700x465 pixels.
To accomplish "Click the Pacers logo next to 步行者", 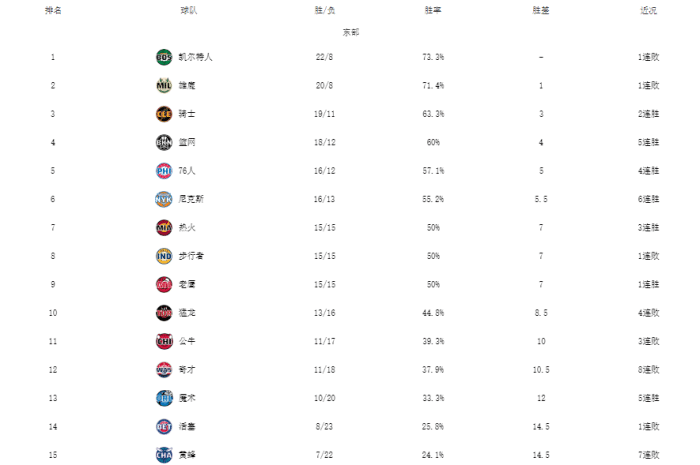I will coord(164,256).
